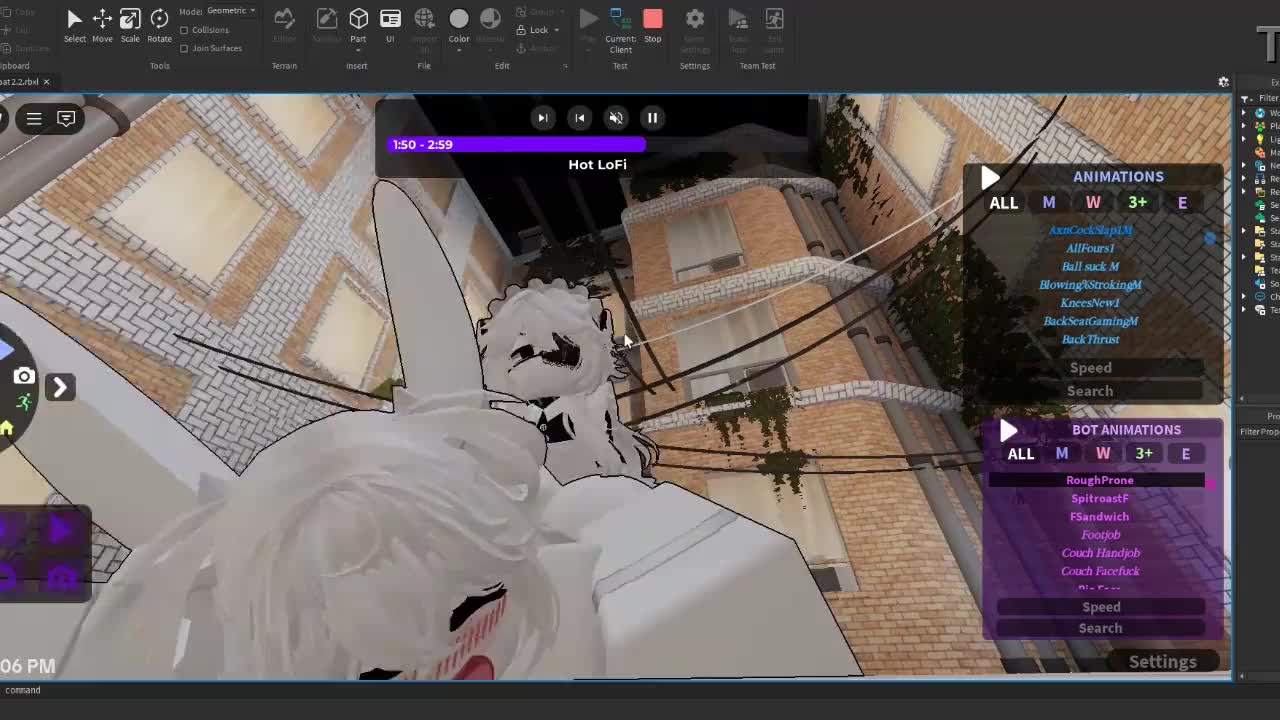Mute the music player audio
1280x720 pixels.
pyautogui.click(x=616, y=118)
